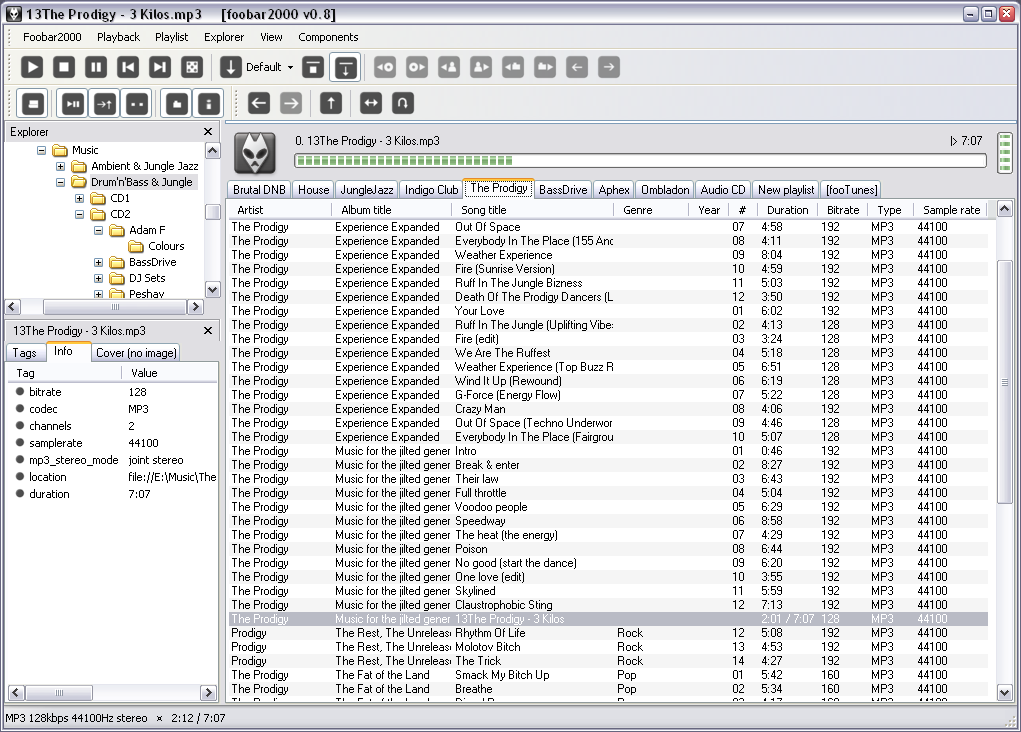Open the Components menu
The width and height of the screenshot is (1021, 732).
pyautogui.click(x=328, y=37)
